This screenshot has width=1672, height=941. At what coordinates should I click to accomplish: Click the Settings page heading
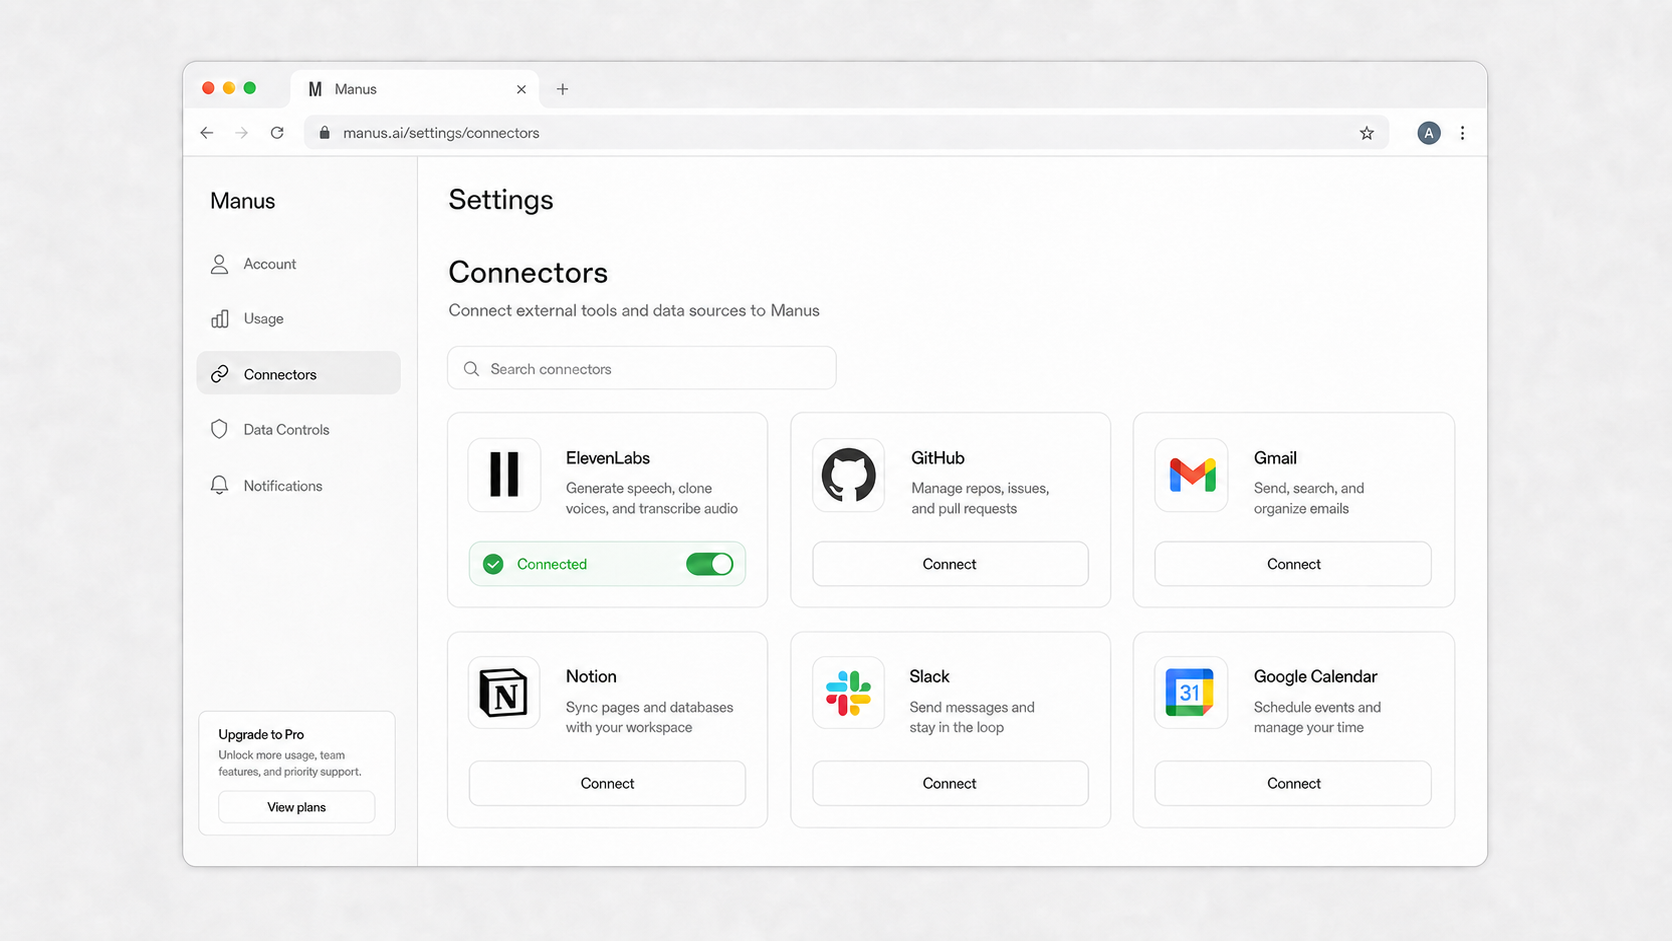501,200
